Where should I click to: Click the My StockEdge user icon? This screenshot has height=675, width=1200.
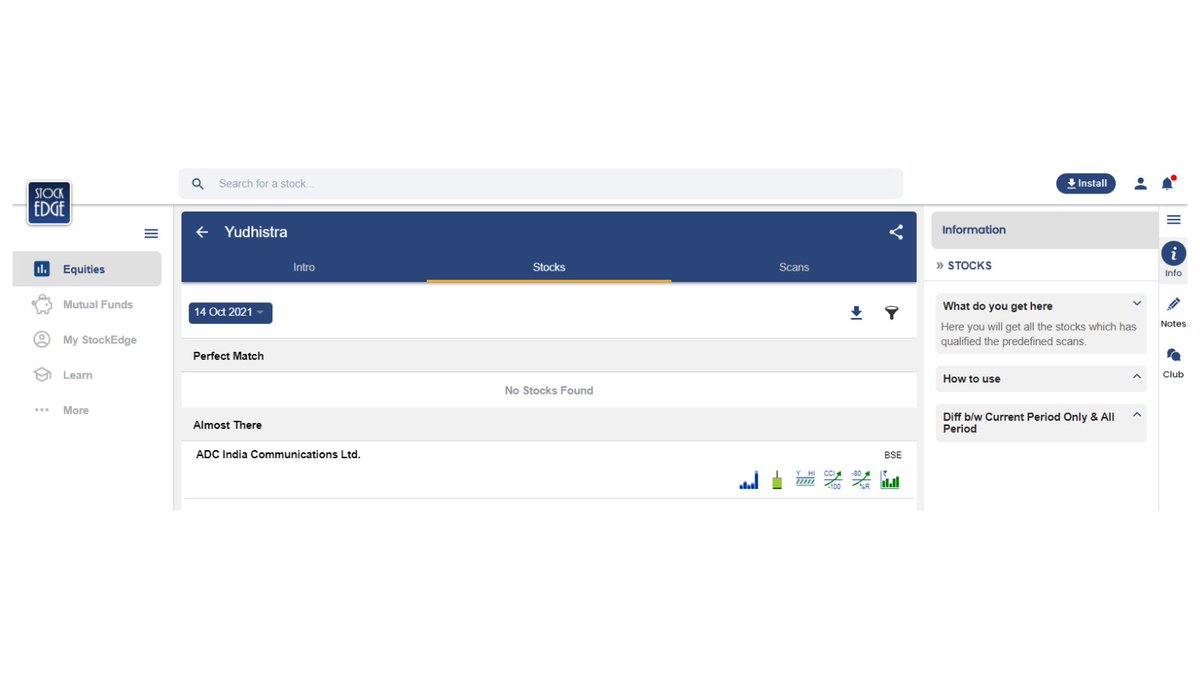click(42, 340)
